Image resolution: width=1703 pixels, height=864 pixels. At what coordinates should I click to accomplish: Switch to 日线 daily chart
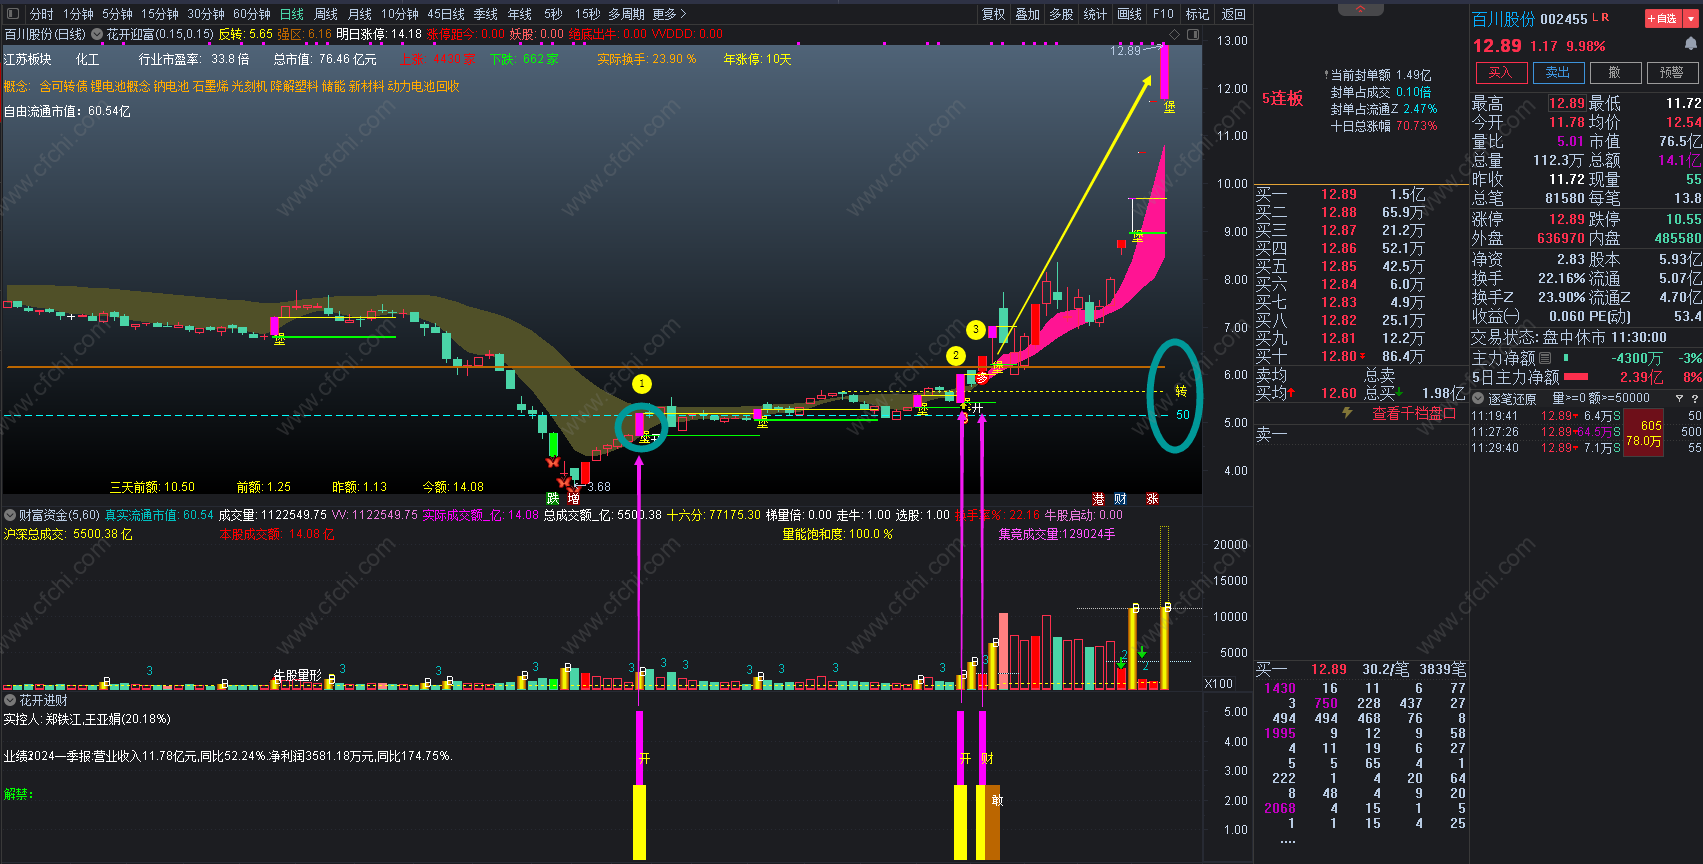click(x=292, y=14)
